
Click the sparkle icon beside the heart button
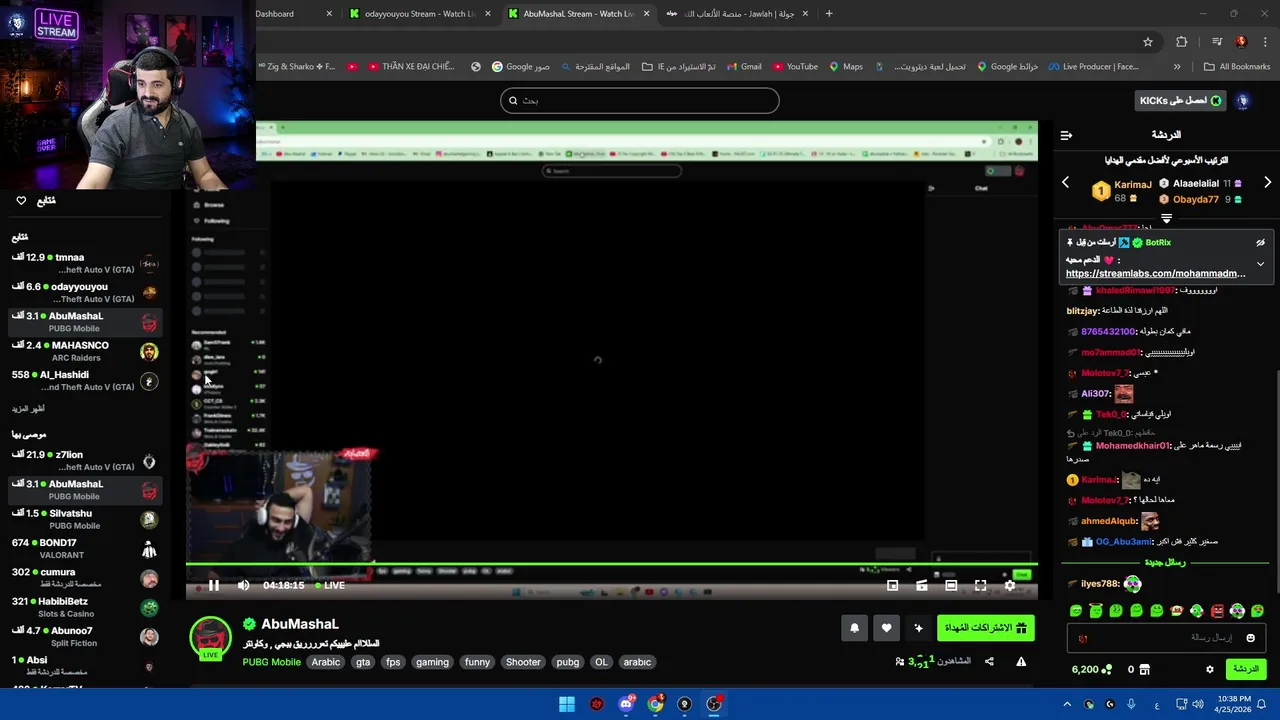(918, 628)
